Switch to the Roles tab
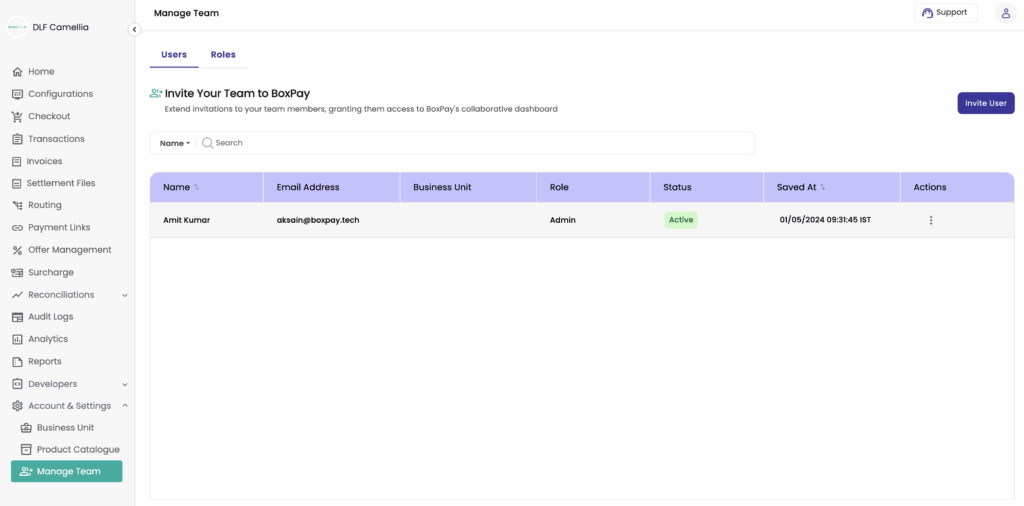This screenshot has width=1024, height=506. pyautogui.click(x=223, y=55)
